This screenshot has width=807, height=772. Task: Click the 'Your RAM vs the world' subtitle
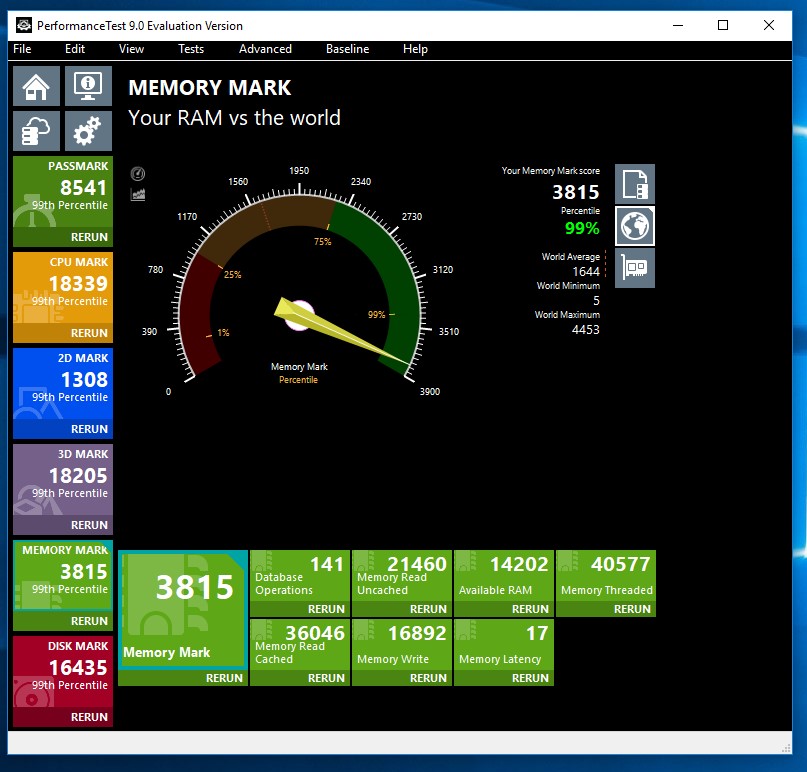pos(234,118)
